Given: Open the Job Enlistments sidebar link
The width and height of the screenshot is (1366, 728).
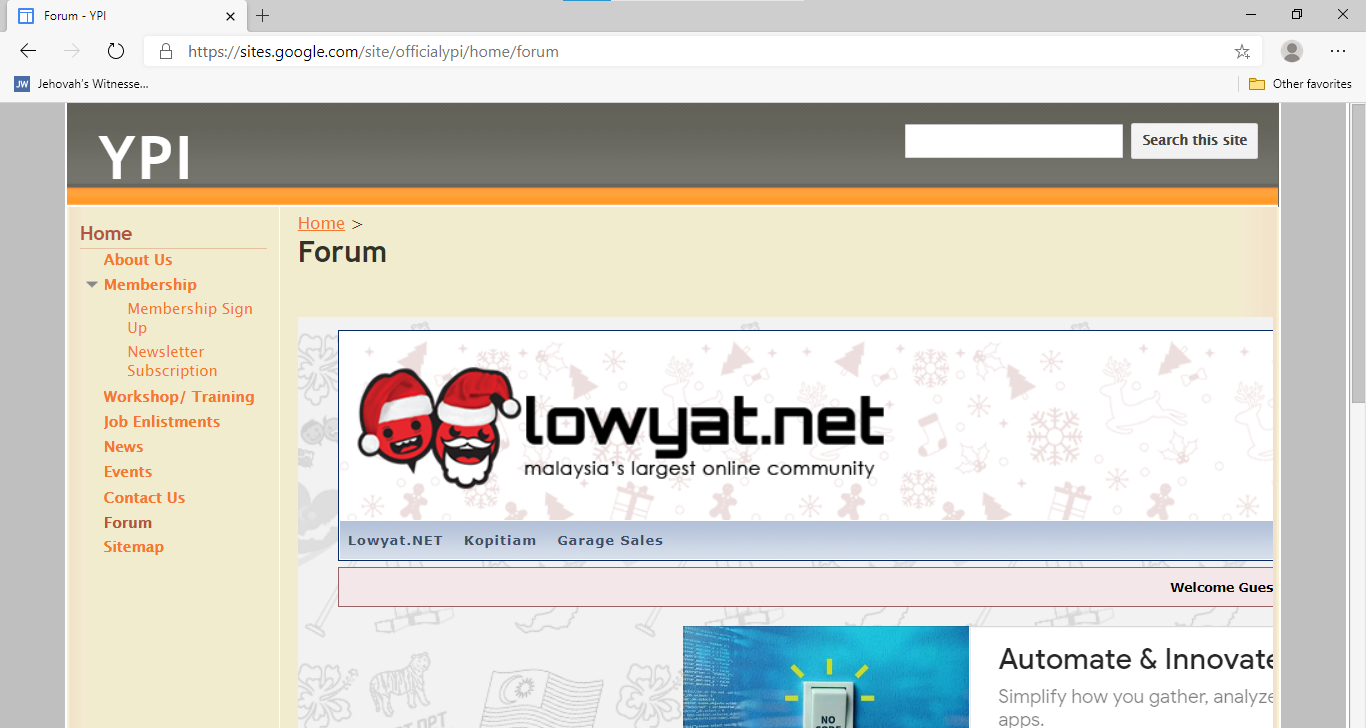Looking at the screenshot, I should 162,422.
